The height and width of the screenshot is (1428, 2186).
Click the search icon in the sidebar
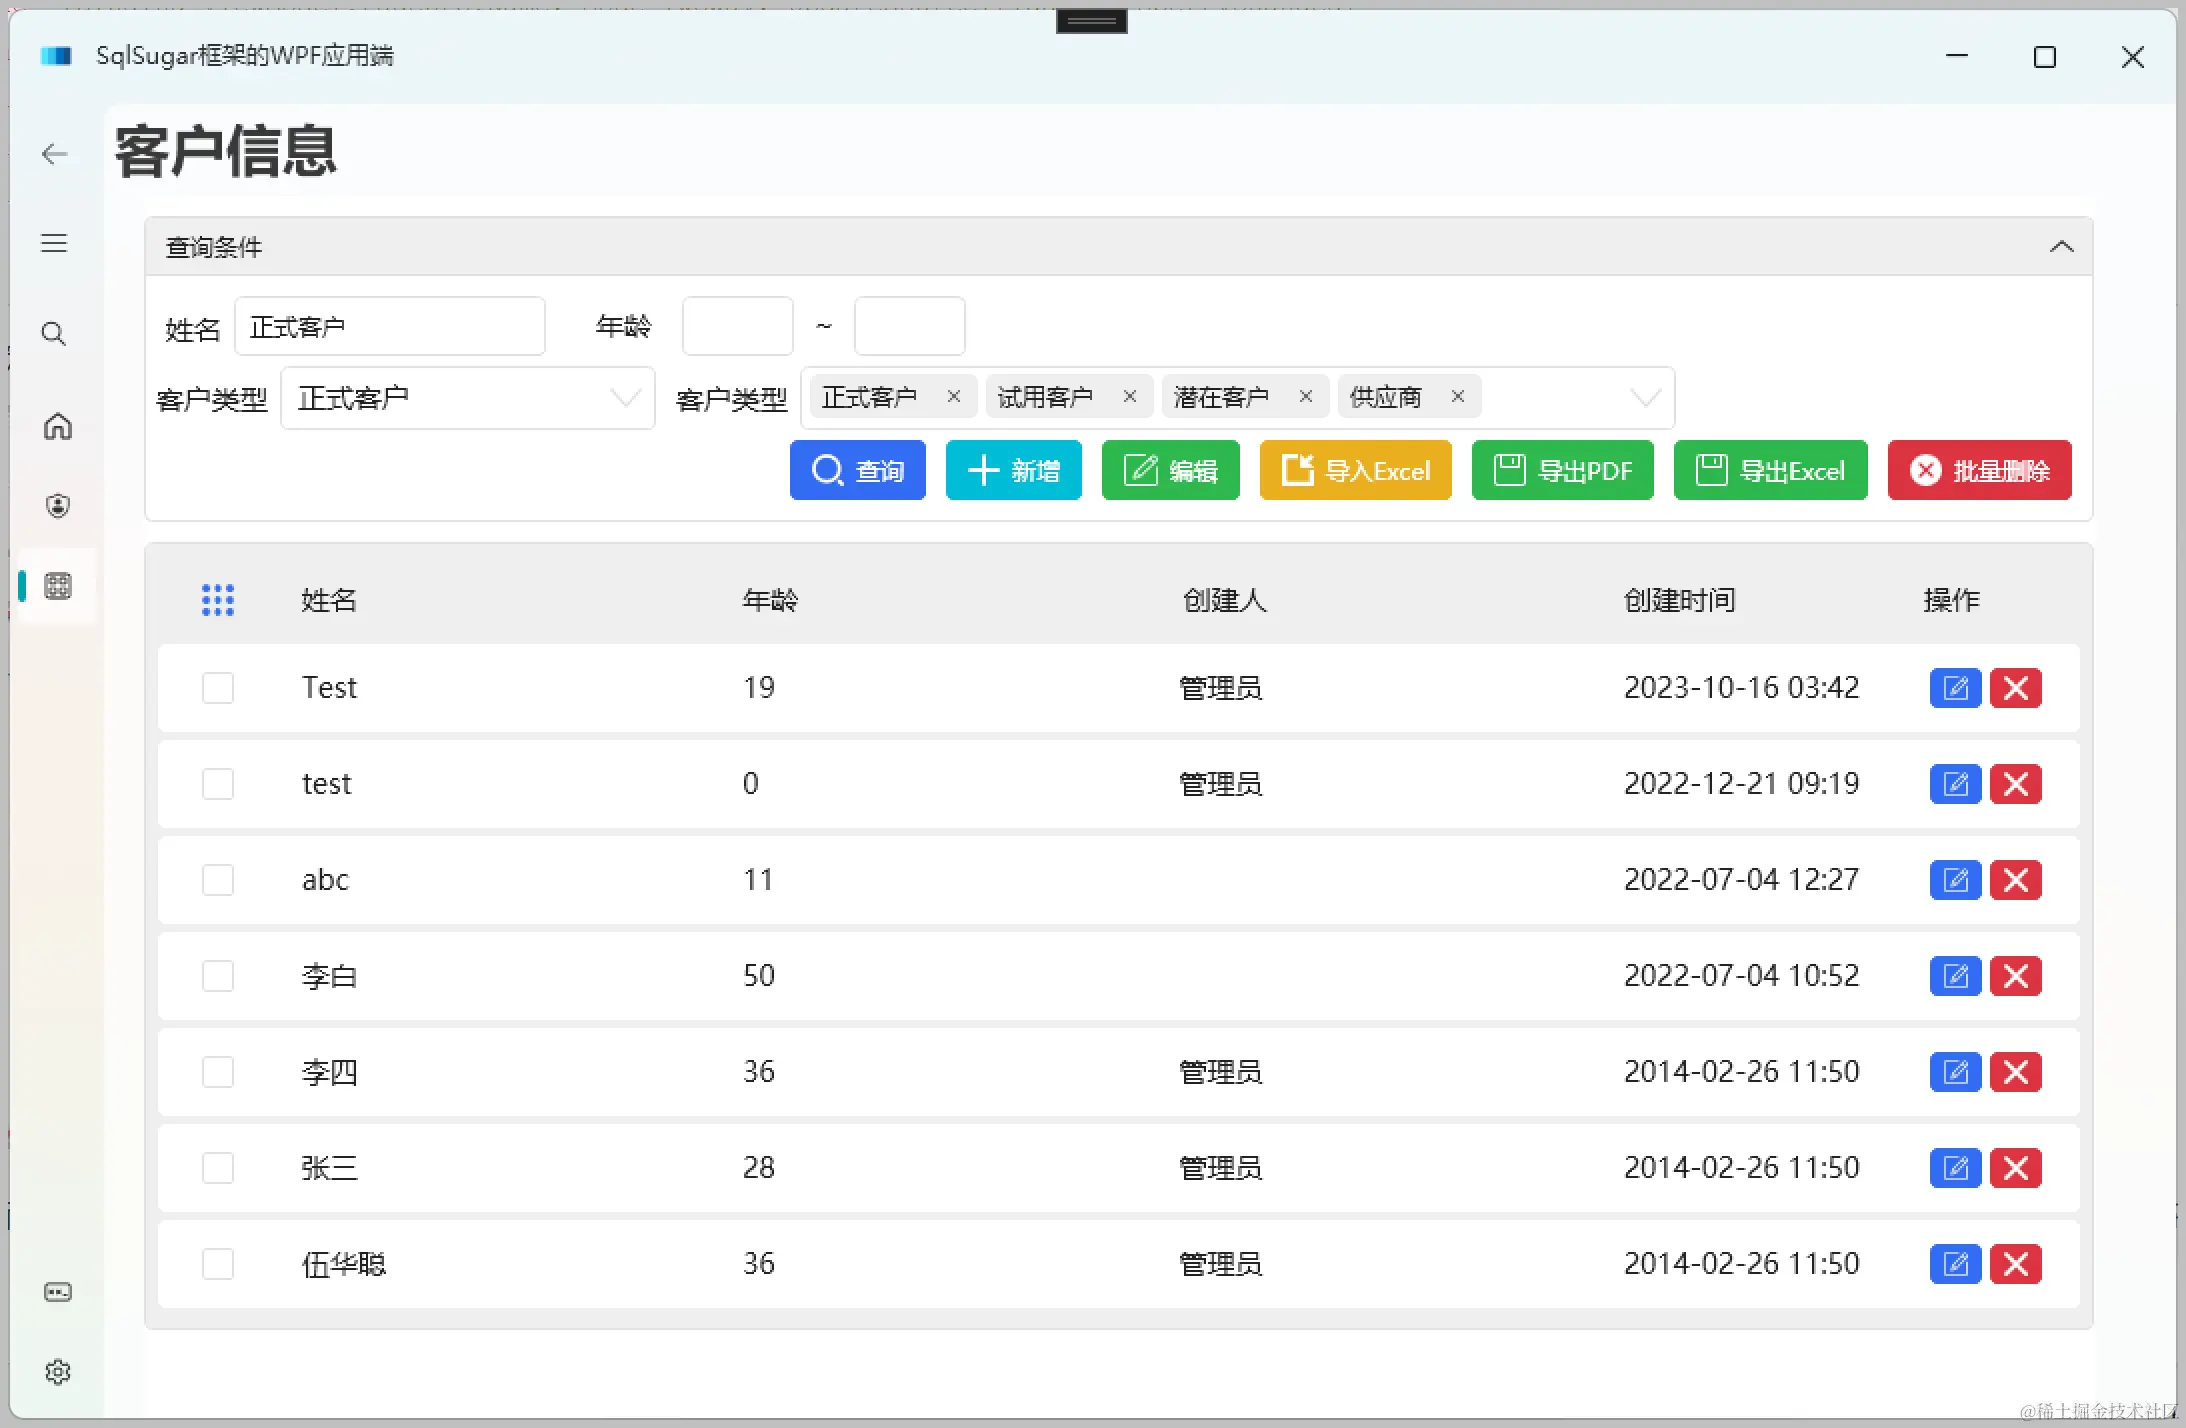[x=54, y=334]
